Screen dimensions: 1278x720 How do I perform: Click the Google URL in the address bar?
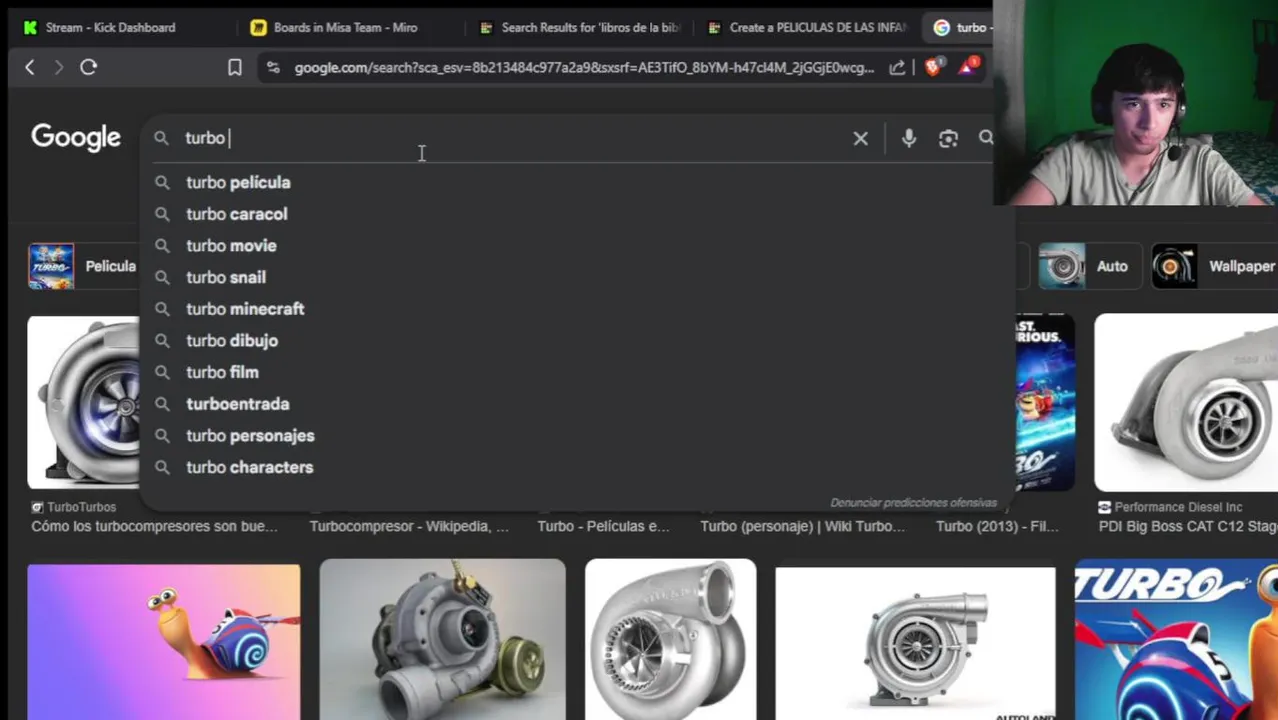click(x=584, y=67)
